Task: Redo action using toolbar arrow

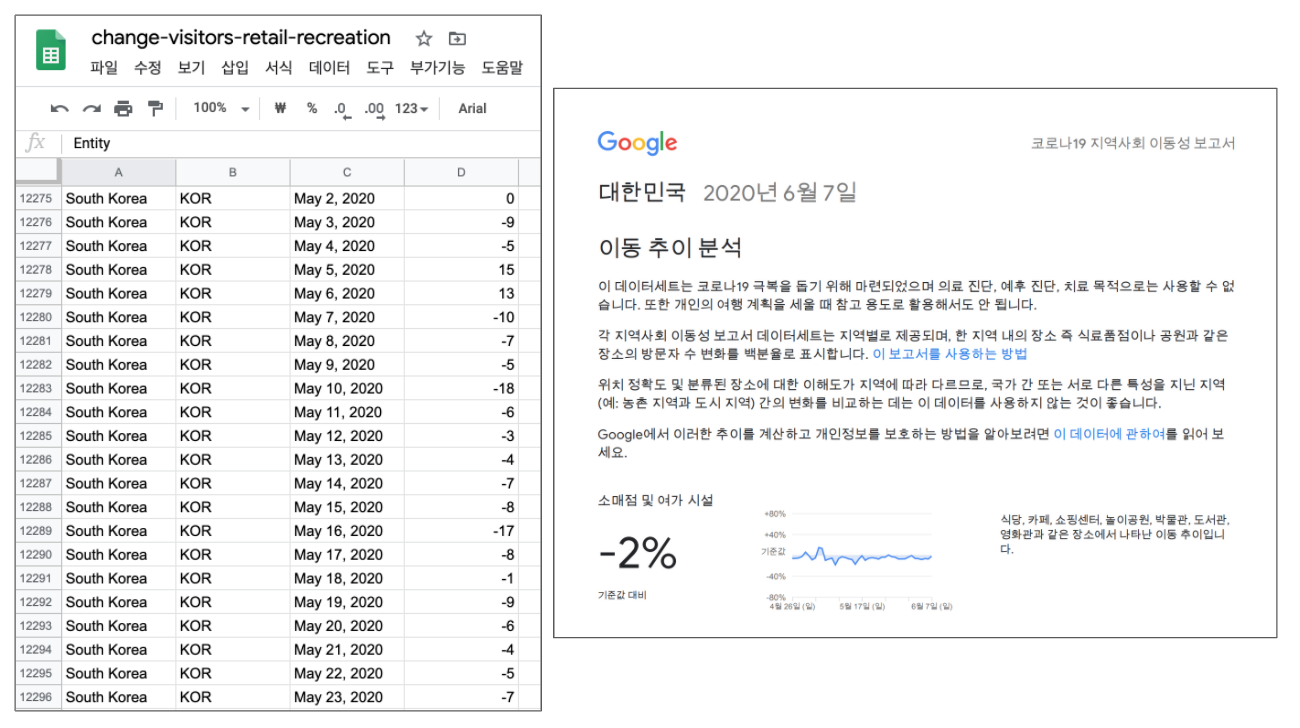Action: tap(91, 109)
